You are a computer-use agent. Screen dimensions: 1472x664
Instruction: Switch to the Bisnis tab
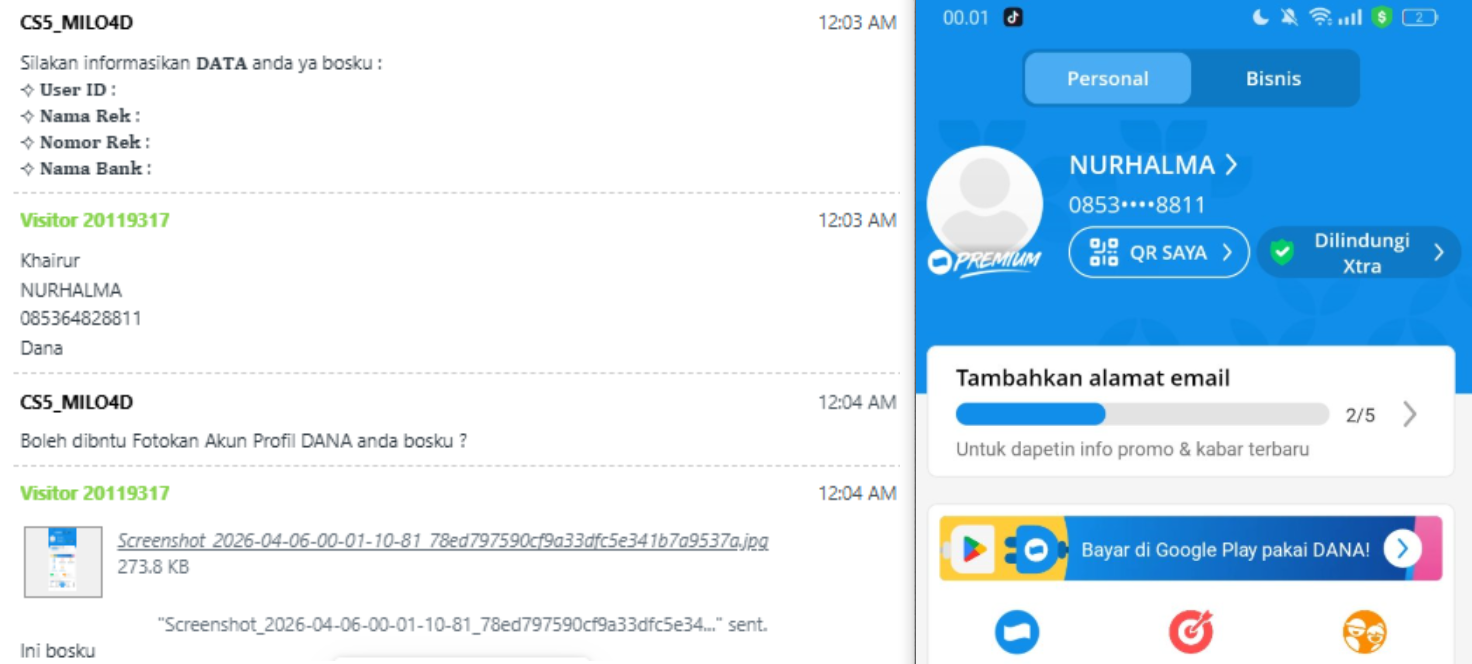pos(1273,78)
